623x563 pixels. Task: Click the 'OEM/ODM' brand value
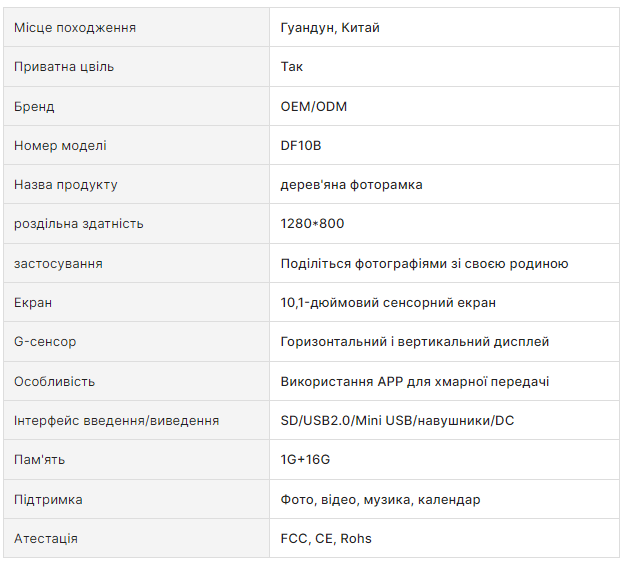(314, 106)
